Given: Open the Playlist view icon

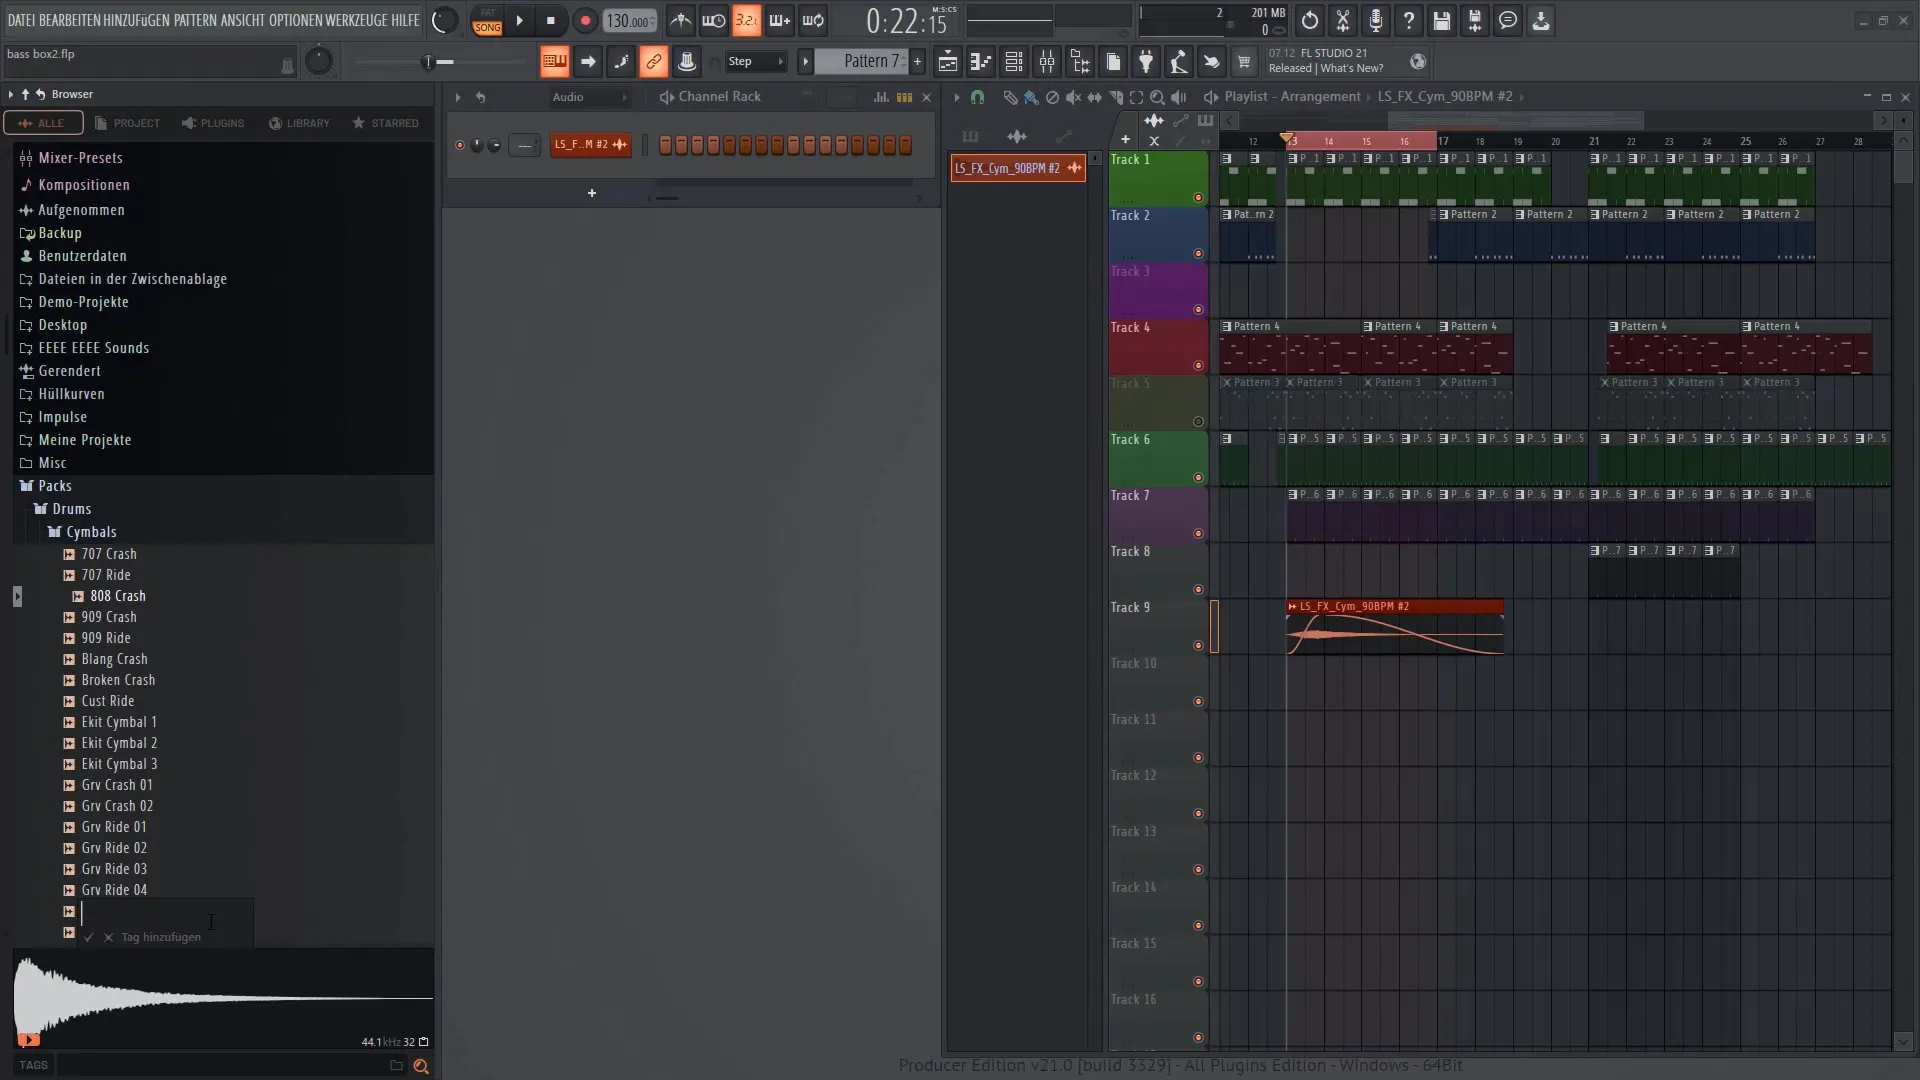Looking at the screenshot, I should [x=948, y=62].
